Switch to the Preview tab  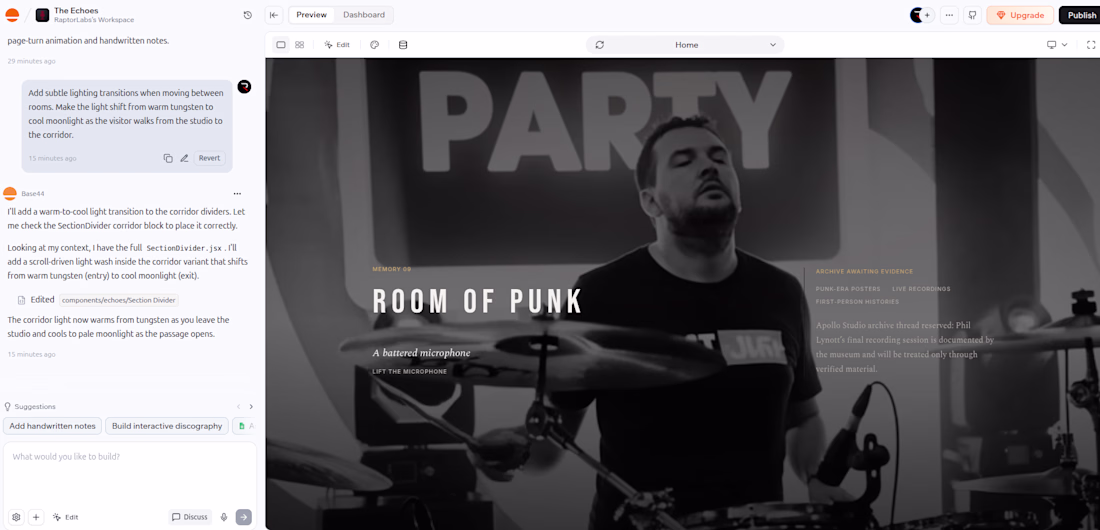pos(311,15)
